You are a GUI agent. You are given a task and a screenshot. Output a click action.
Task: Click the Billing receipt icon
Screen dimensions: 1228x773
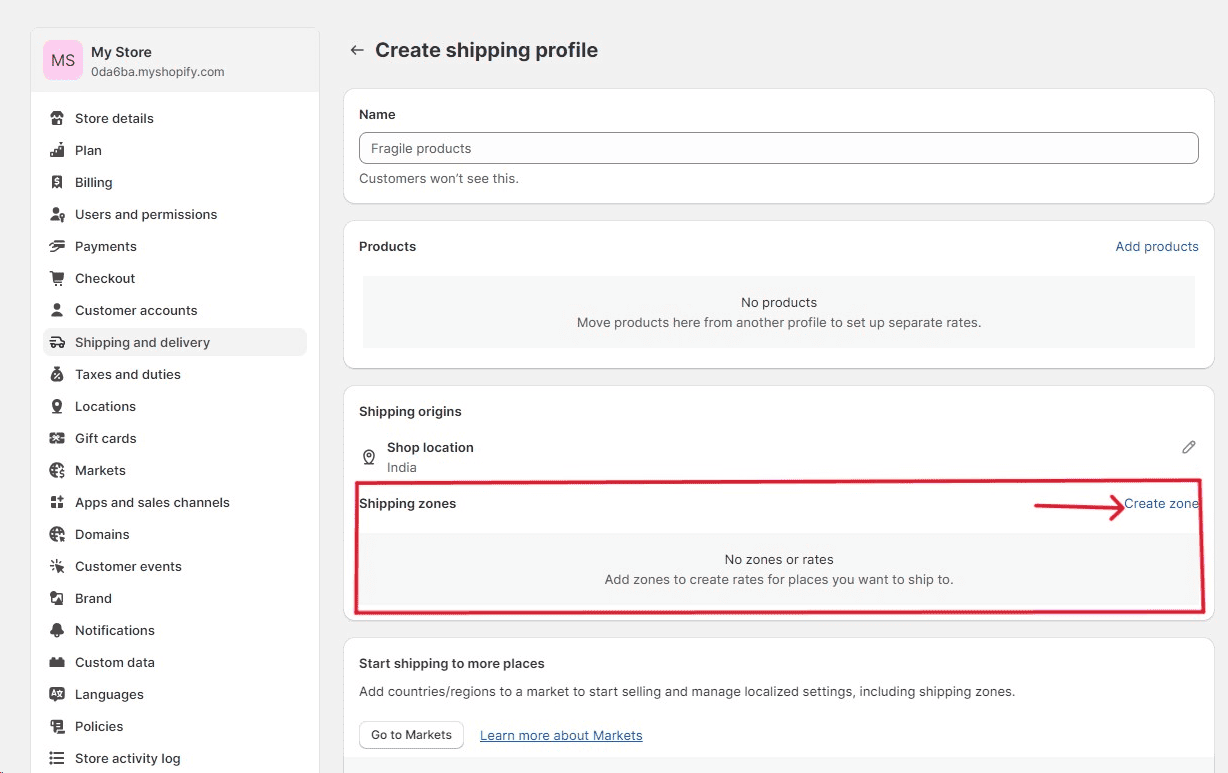57,182
